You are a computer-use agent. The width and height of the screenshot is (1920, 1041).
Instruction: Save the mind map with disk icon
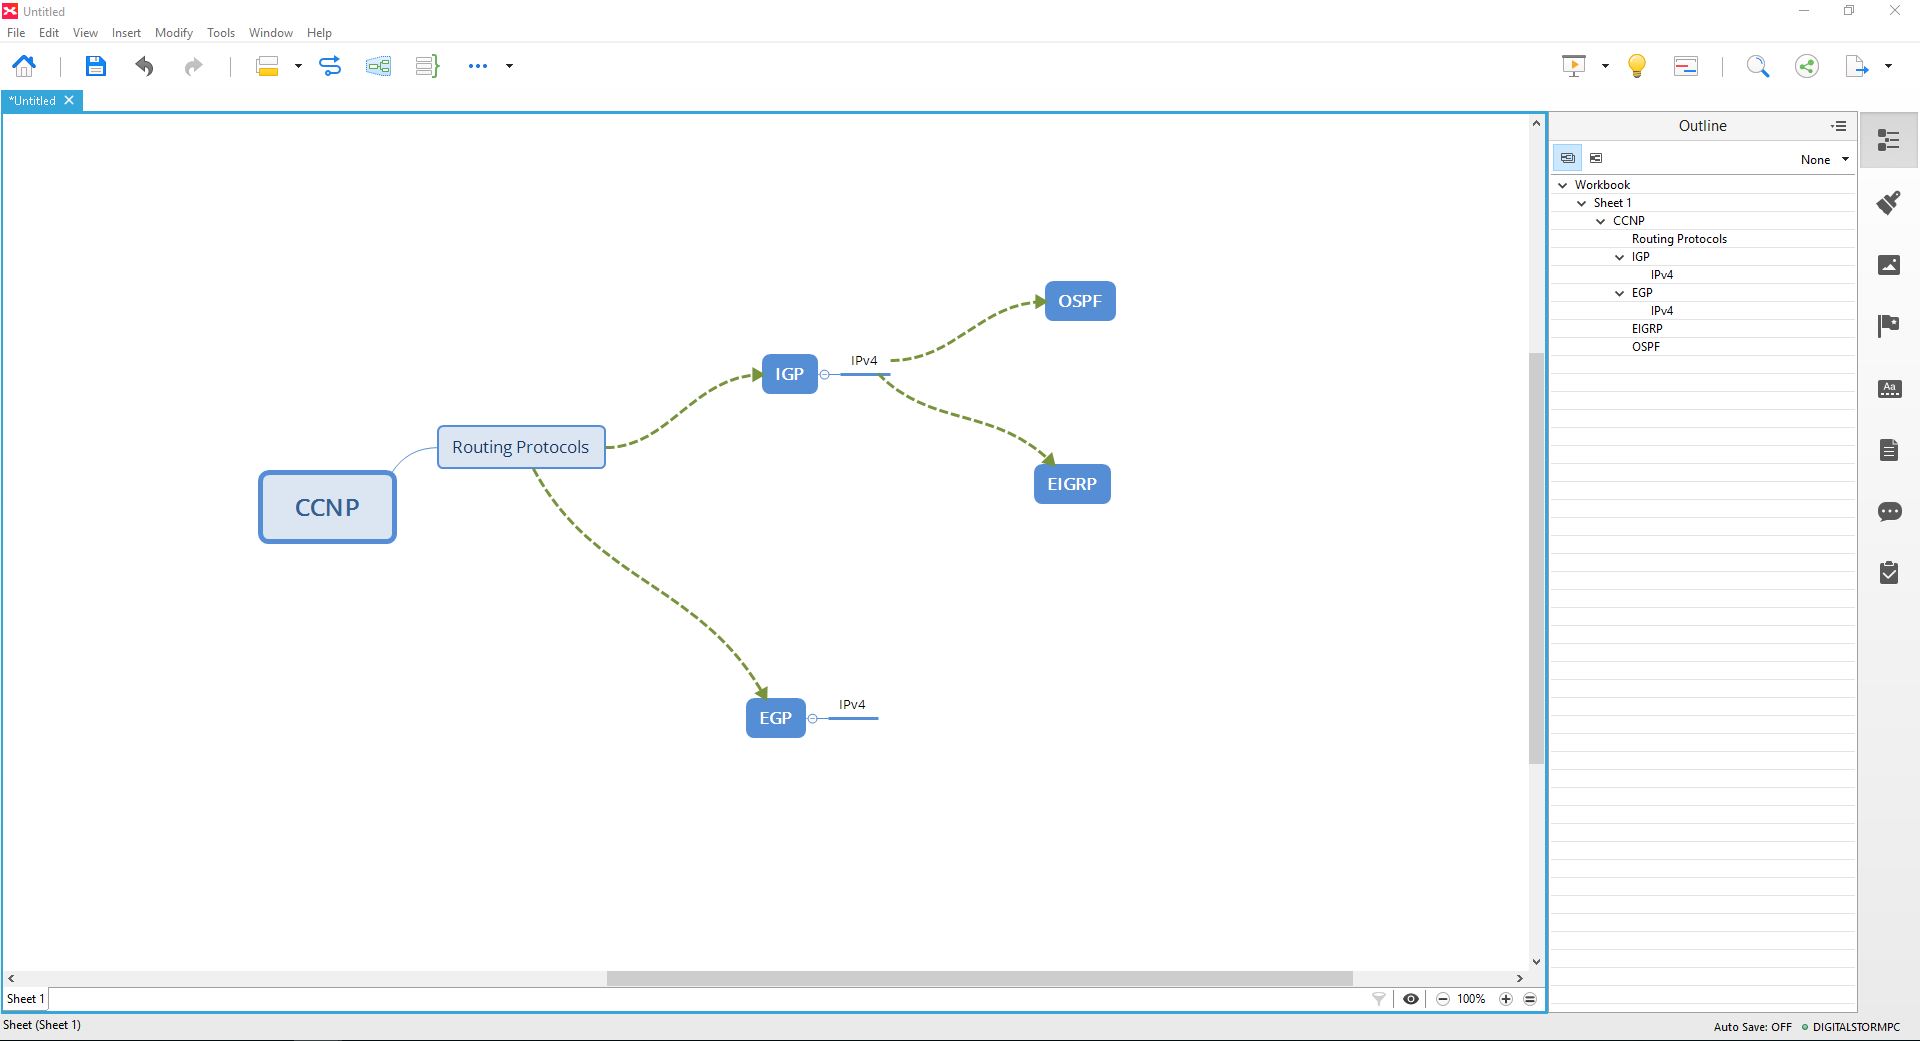click(95, 66)
